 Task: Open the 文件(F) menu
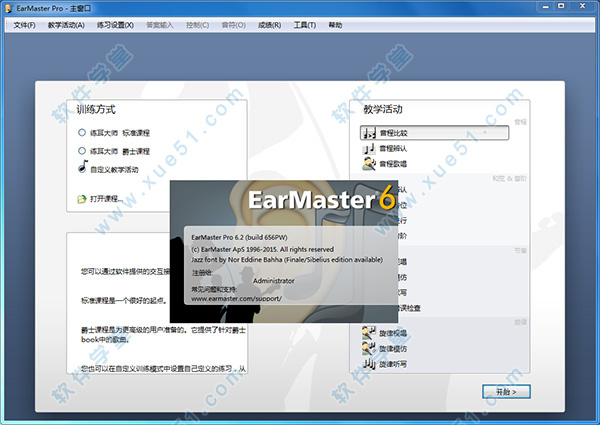coord(24,25)
